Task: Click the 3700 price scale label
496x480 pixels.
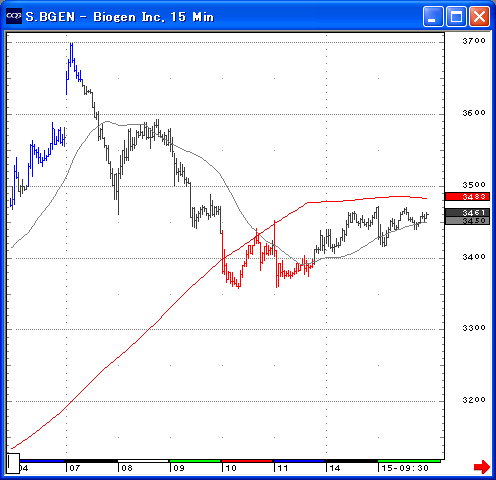Action: (474, 41)
